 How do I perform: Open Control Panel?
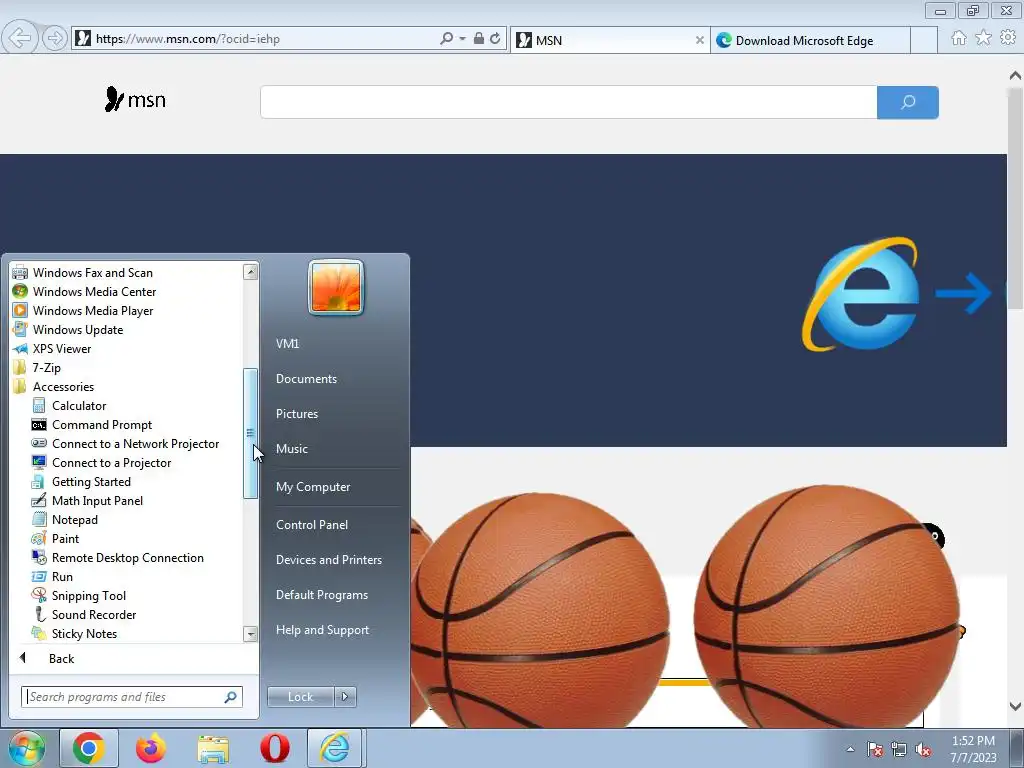312,524
